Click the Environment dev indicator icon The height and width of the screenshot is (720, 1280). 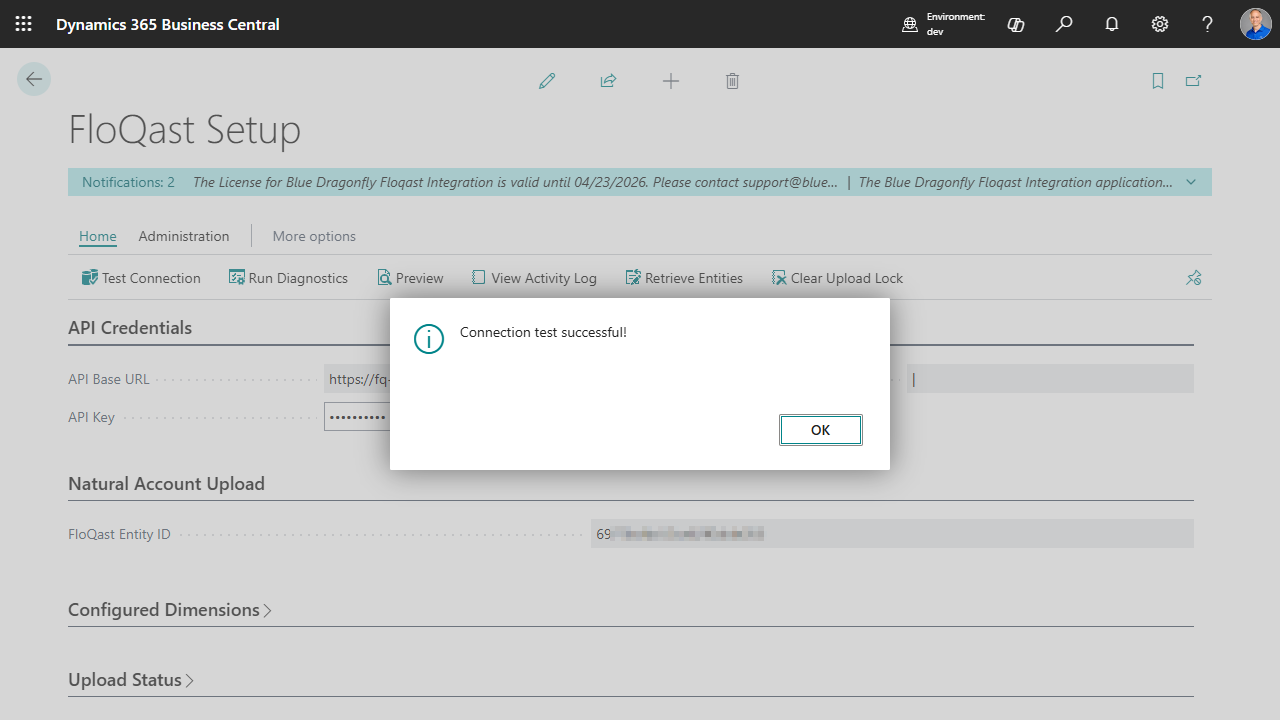[910, 25]
